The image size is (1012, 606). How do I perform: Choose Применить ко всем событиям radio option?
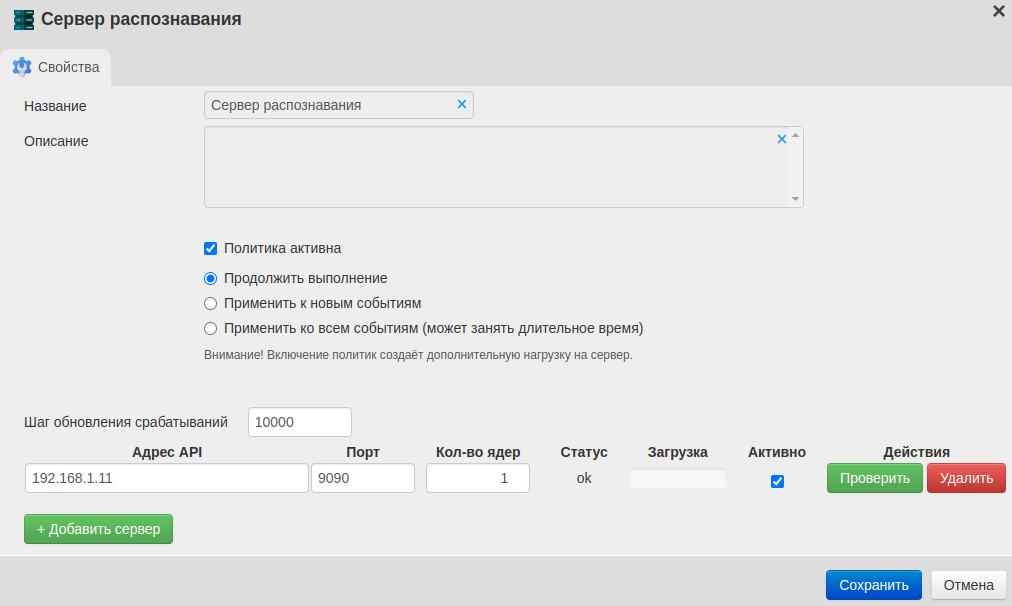[x=210, y=328]
